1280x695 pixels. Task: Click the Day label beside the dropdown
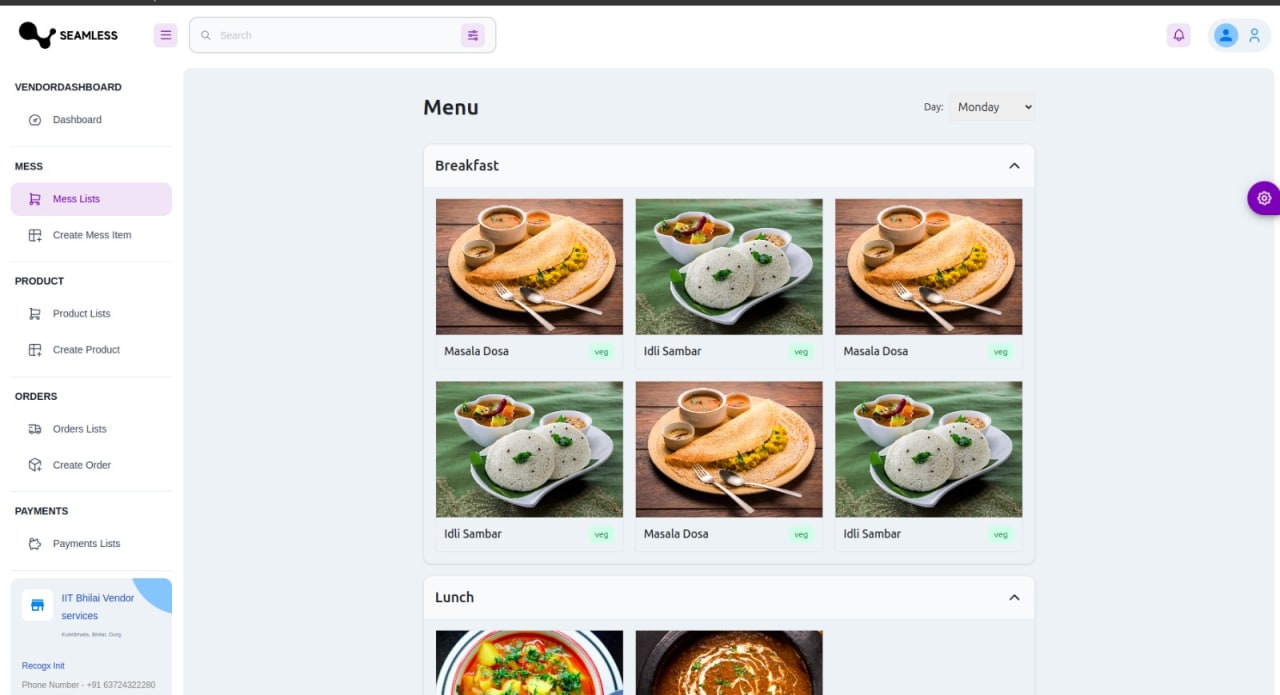(x=933, y=107)
